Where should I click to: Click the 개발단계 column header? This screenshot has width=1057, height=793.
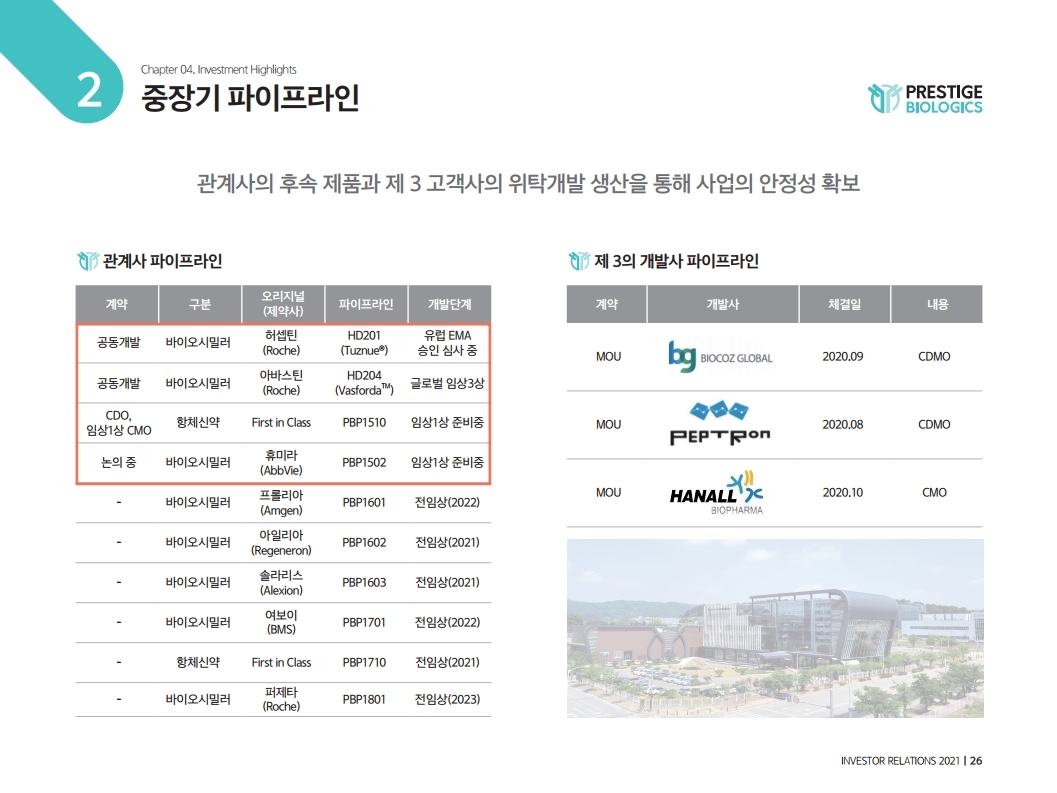click(450, 304)
